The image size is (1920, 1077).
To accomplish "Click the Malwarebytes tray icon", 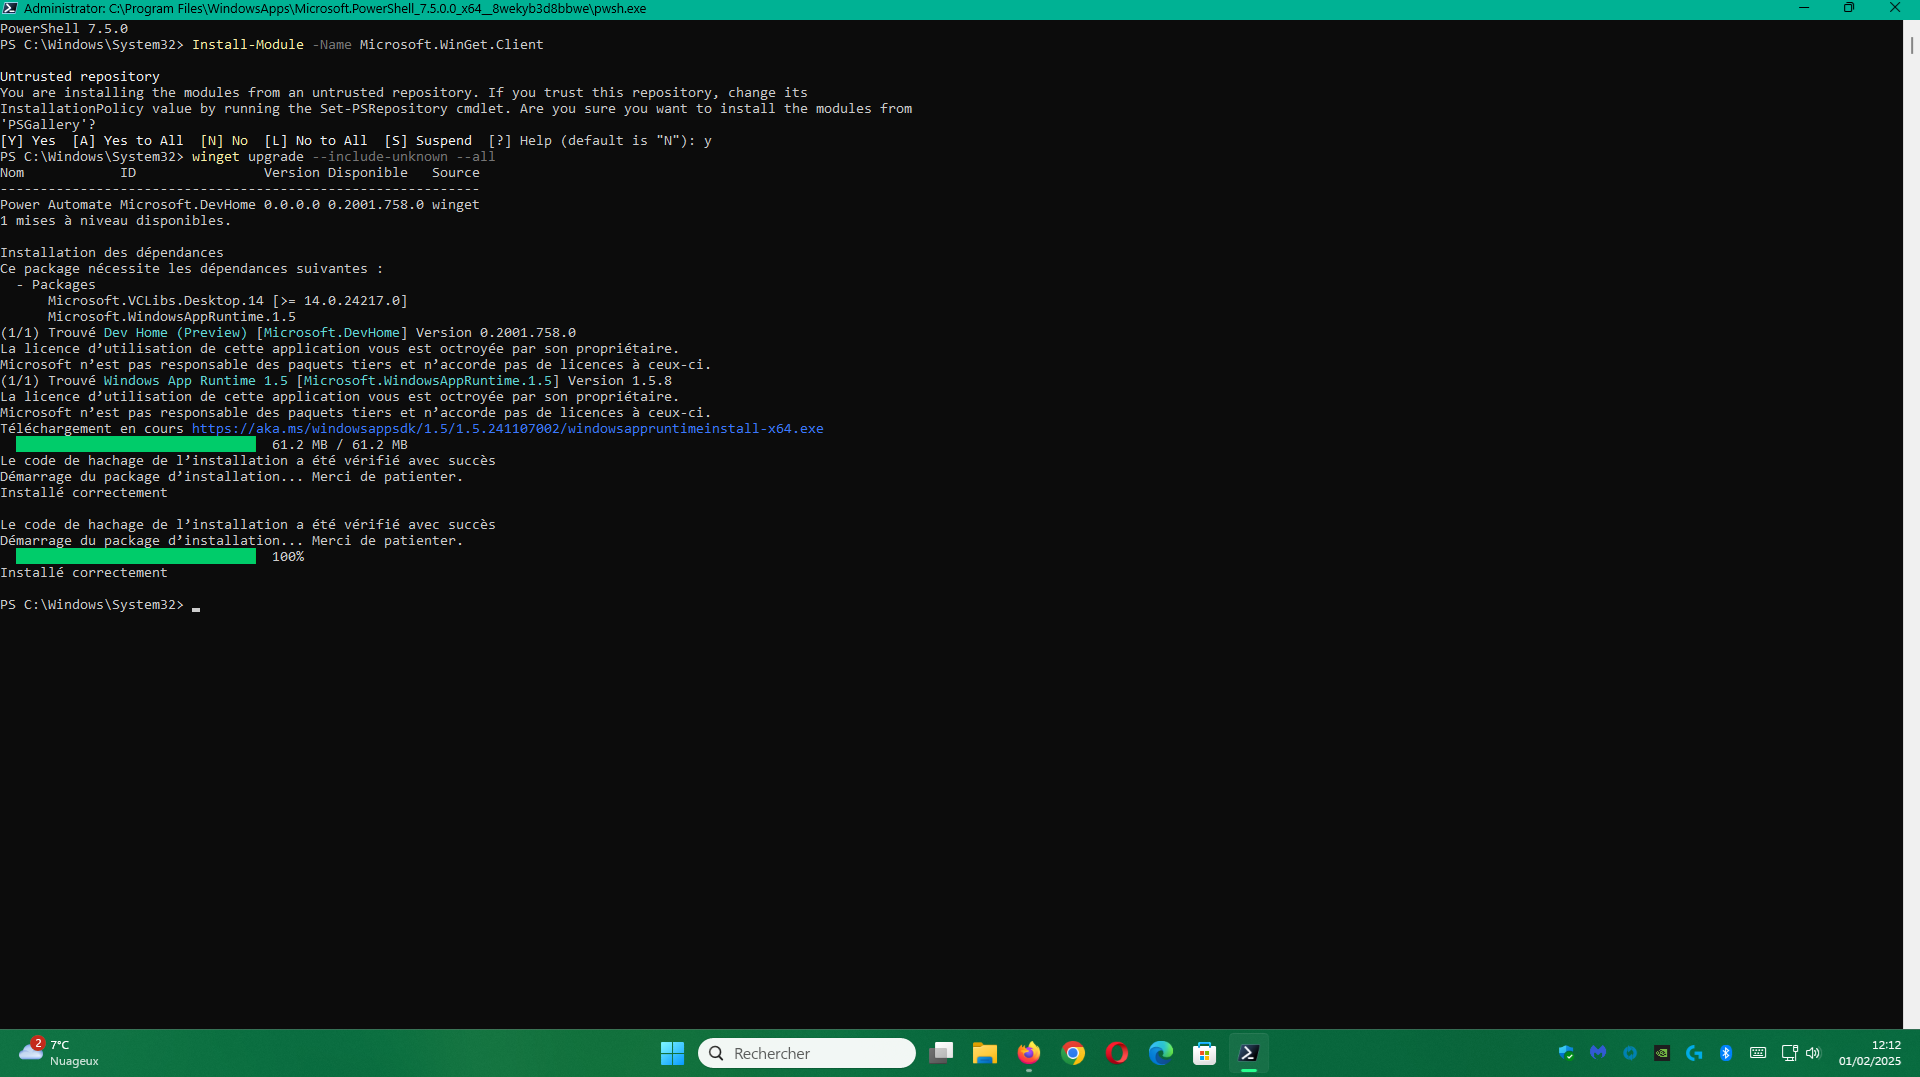I will pos(1598,1053).
